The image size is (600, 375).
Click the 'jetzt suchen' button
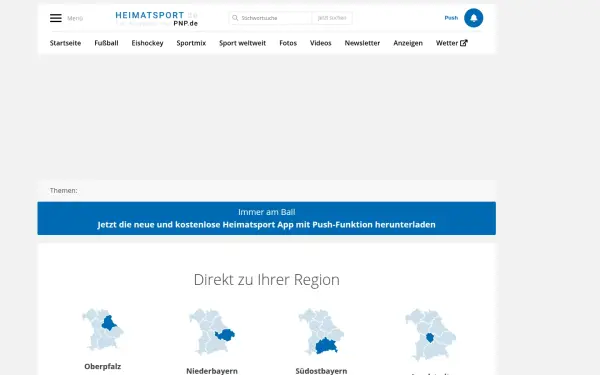pyautogui.click(x=332, y=18)
